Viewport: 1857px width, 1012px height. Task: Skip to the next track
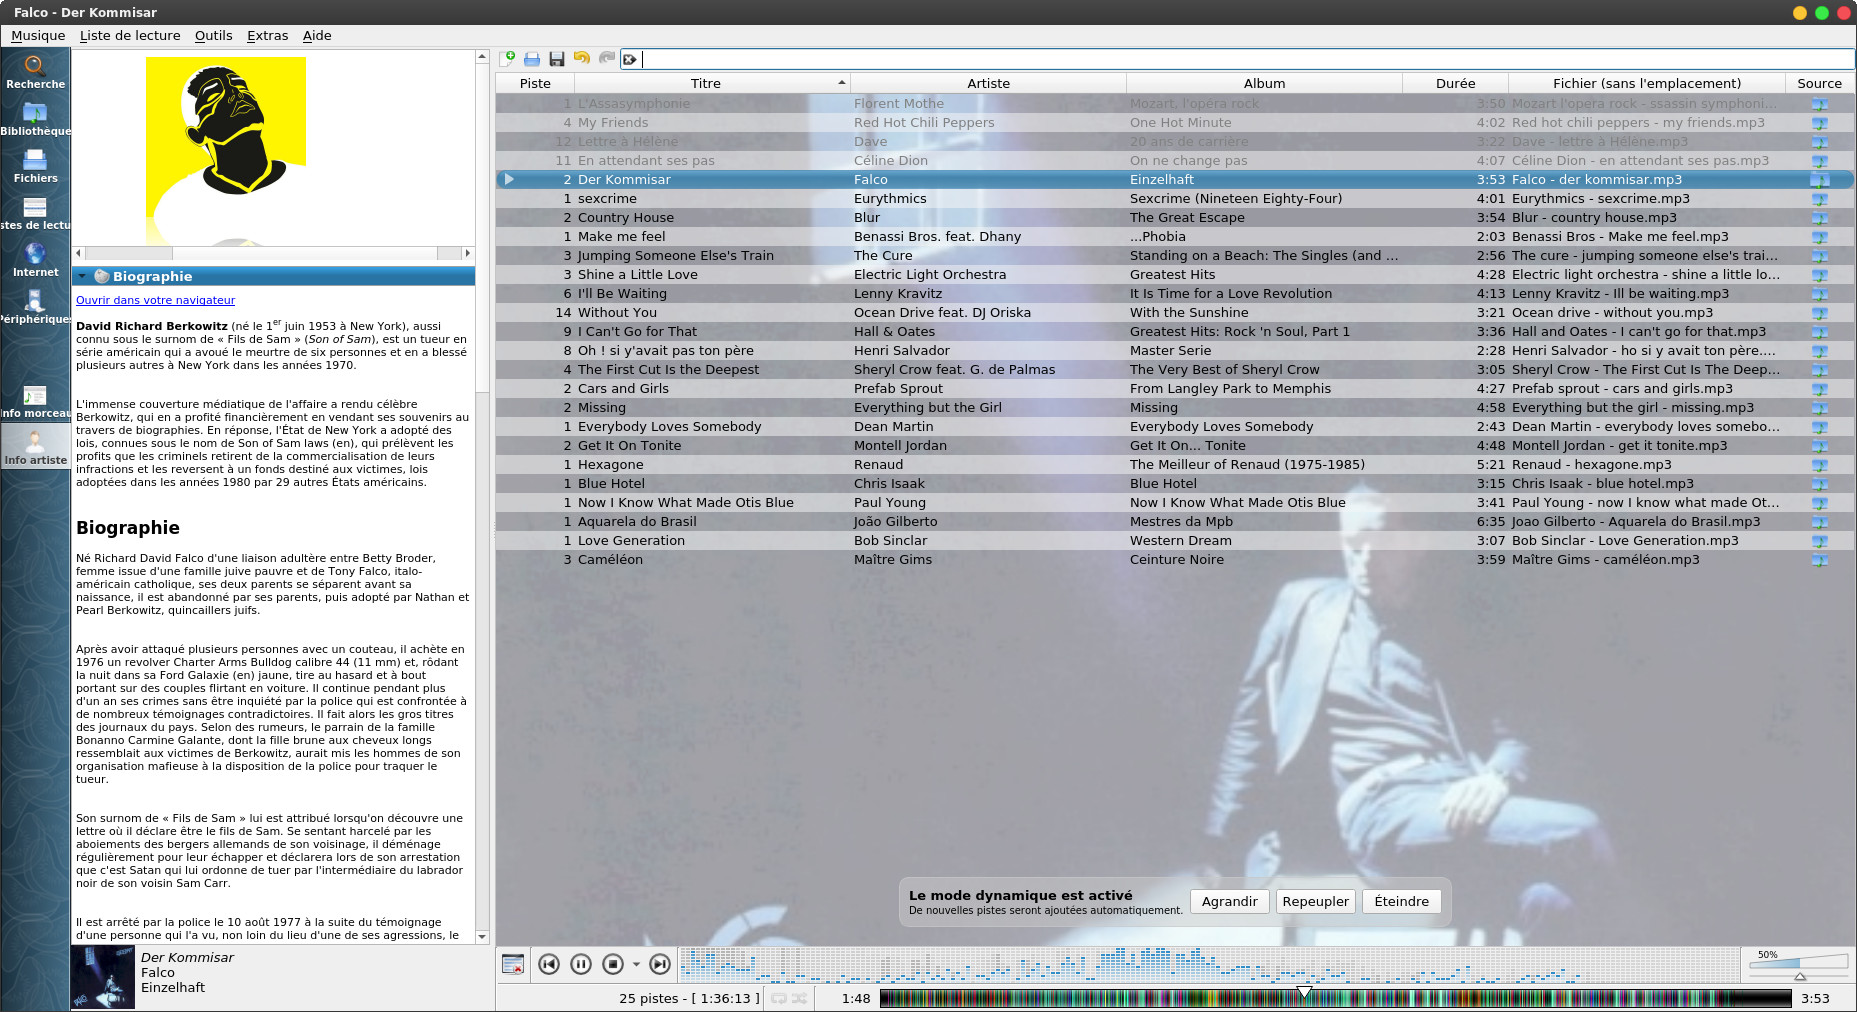click(x=660, y=964)
